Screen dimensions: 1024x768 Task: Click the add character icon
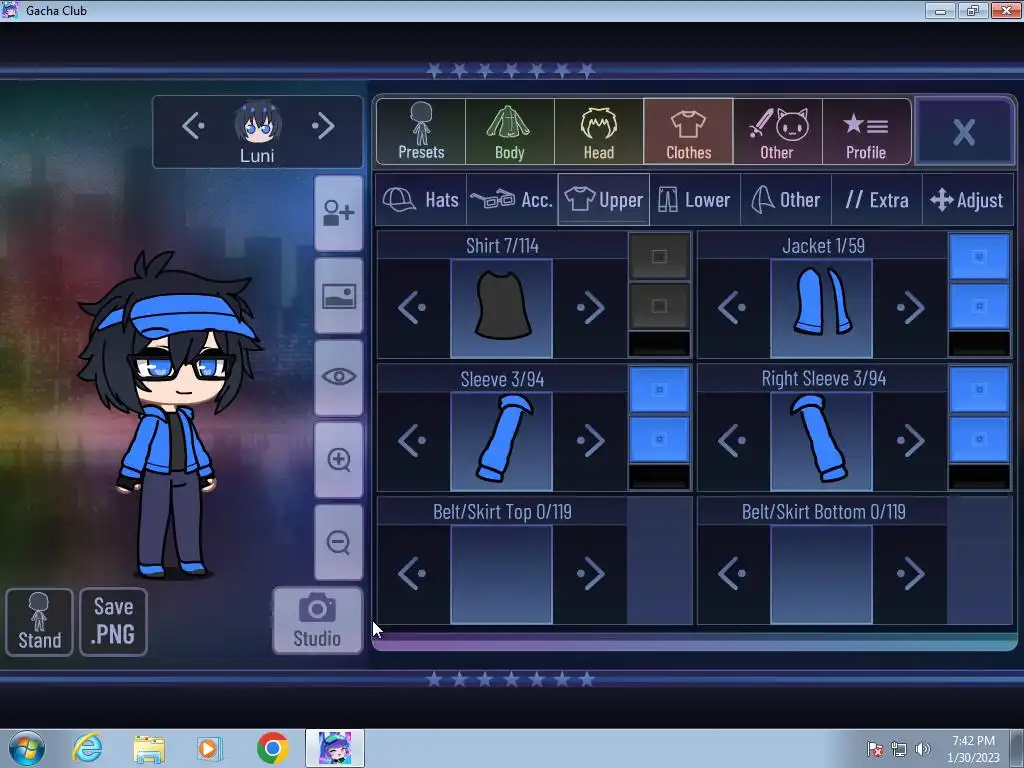pyautogui.click(x=338, y=213)
